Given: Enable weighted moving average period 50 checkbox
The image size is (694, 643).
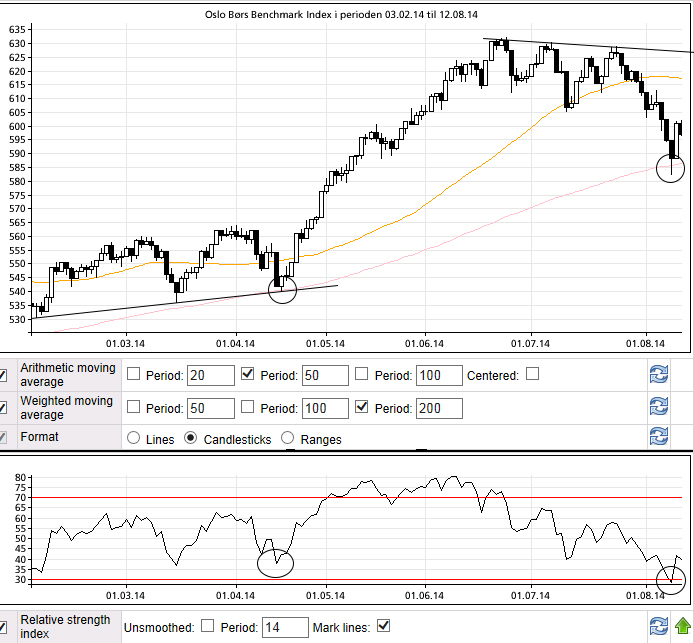Looking at the screenshot, I should 133,408.
